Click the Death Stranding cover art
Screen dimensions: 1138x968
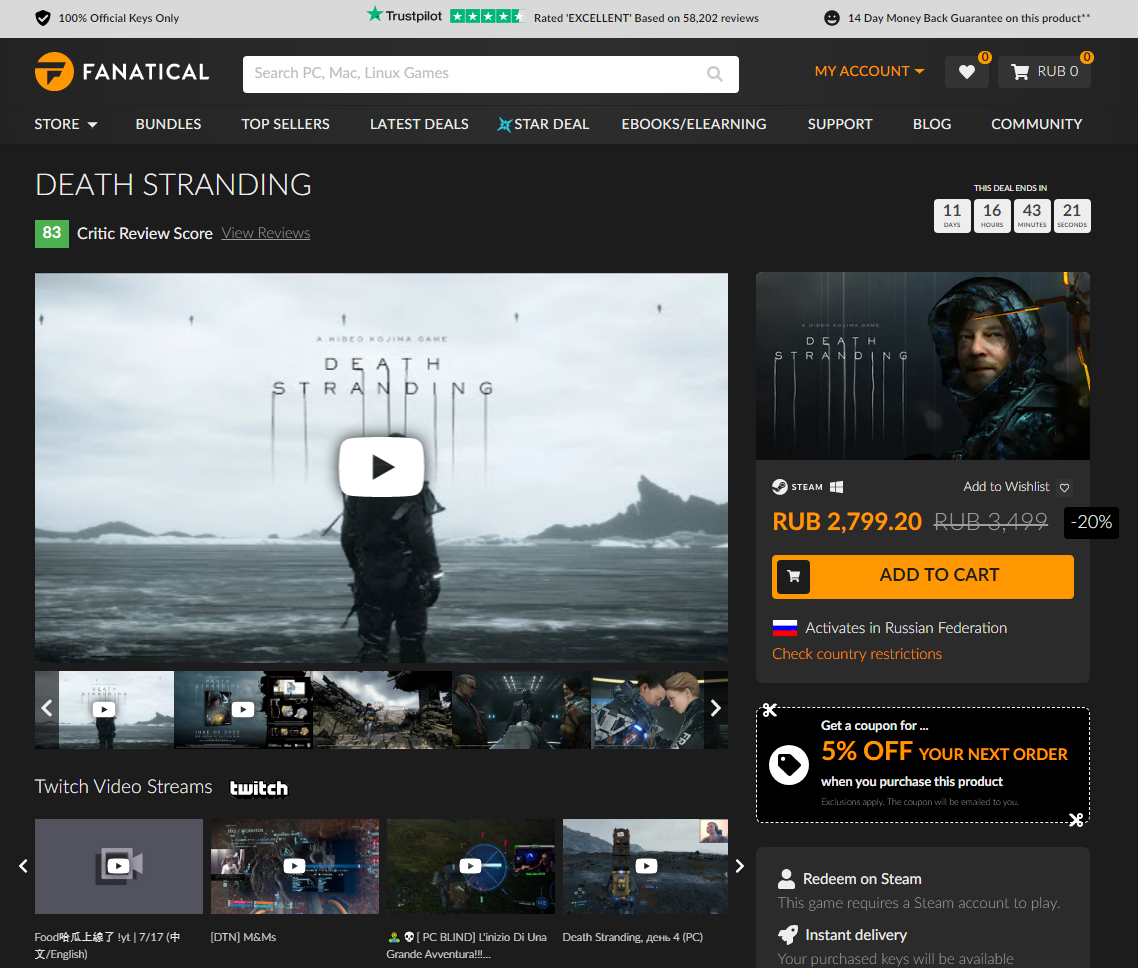[922, 366]
